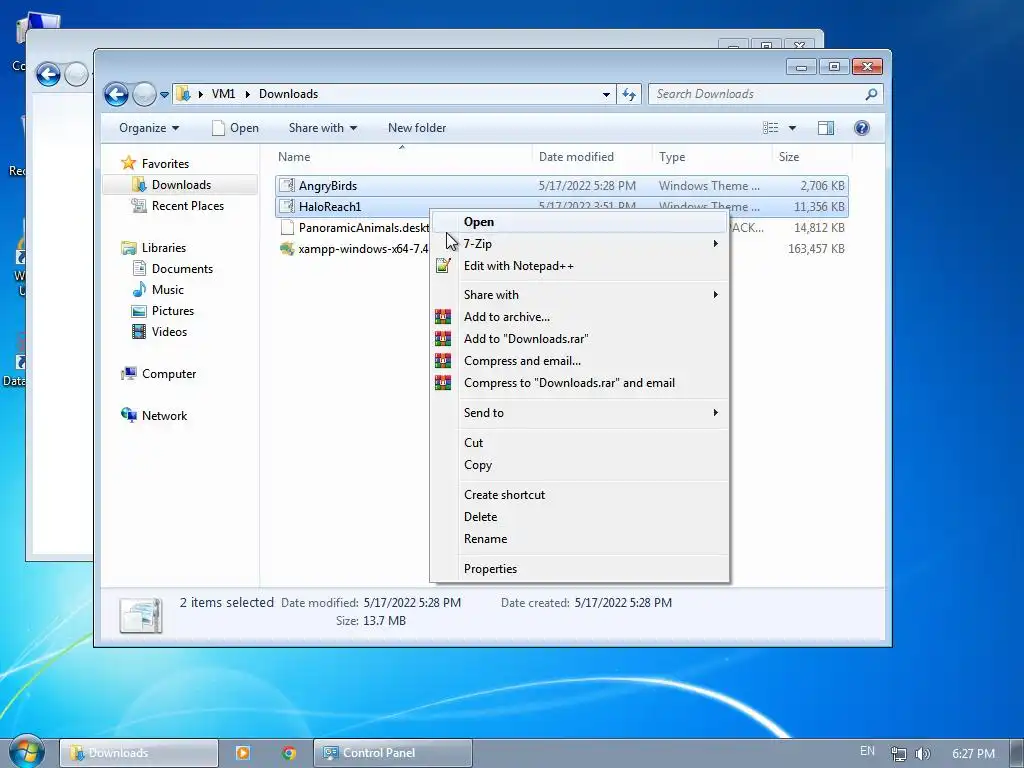Open the Windows Start button
This screenshot has height=768, width=1024.
coord(26,752)
